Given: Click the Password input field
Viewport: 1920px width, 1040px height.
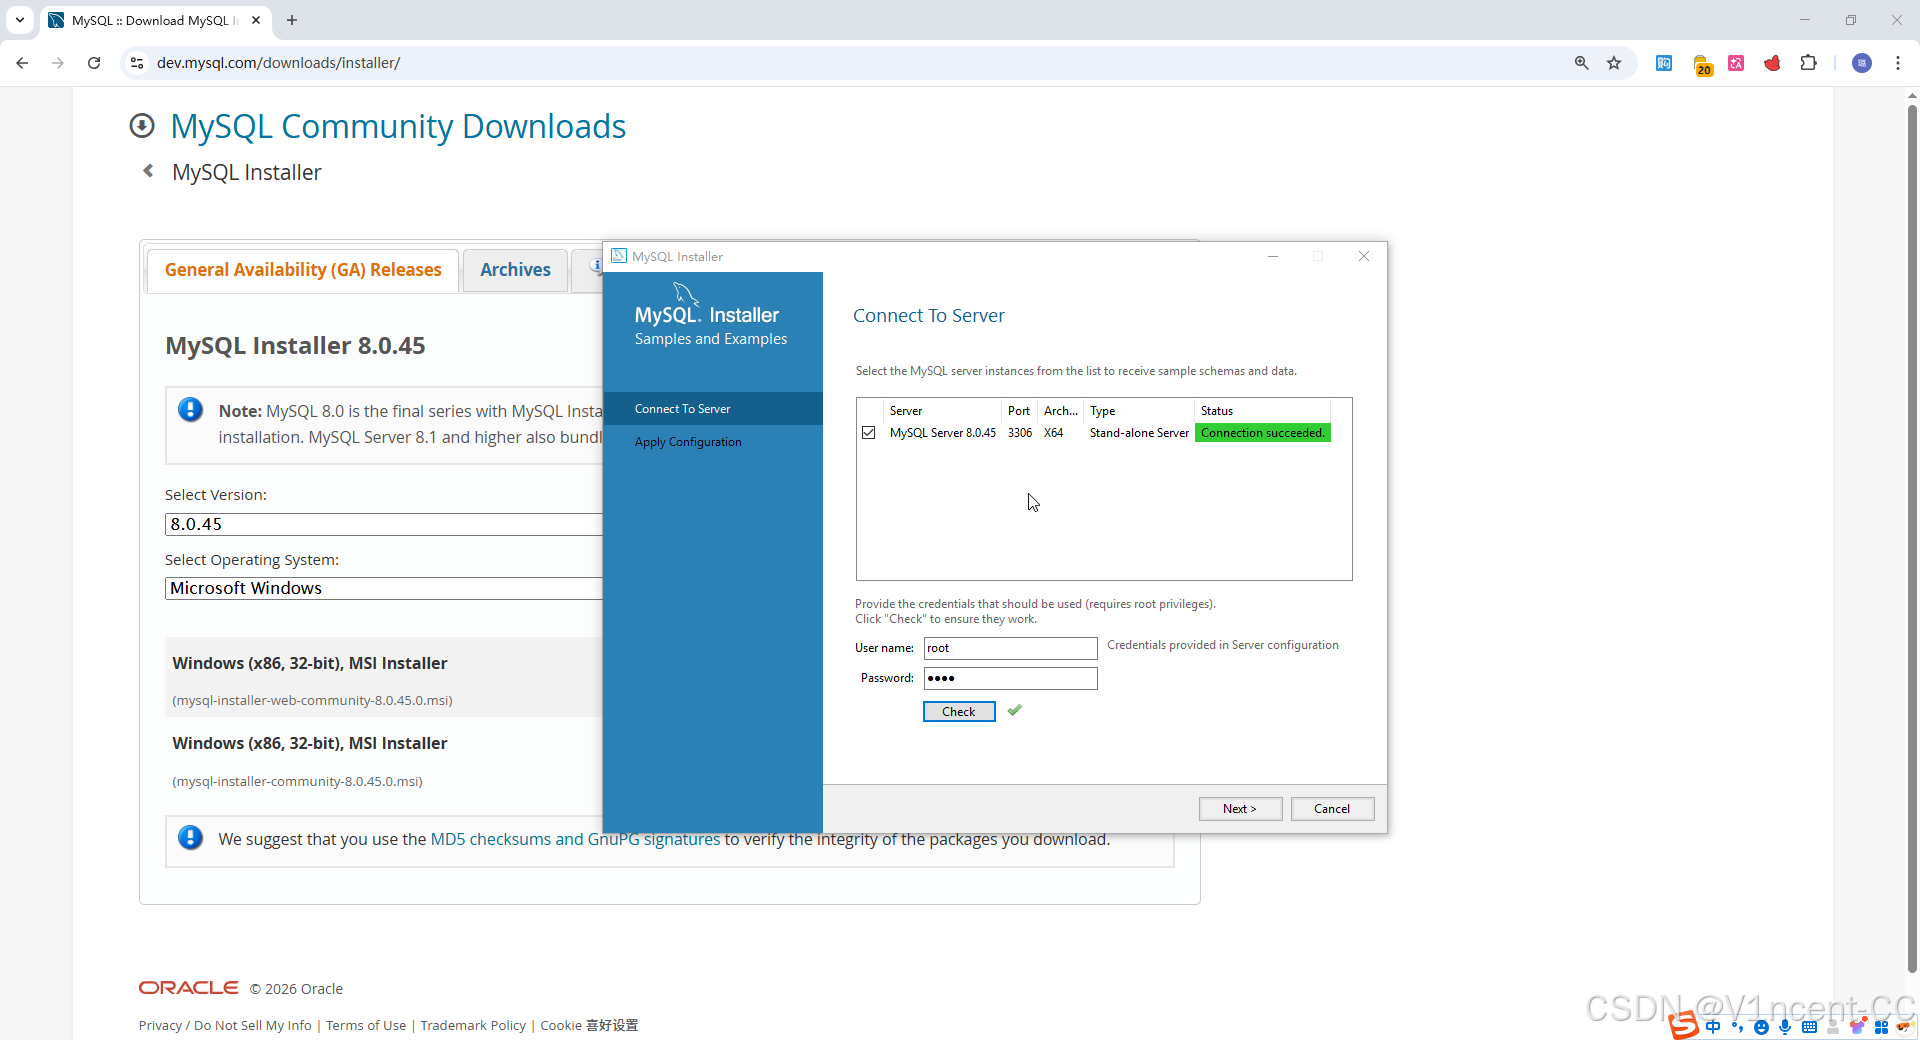Looking at the screenshot, I should 1010,678.
